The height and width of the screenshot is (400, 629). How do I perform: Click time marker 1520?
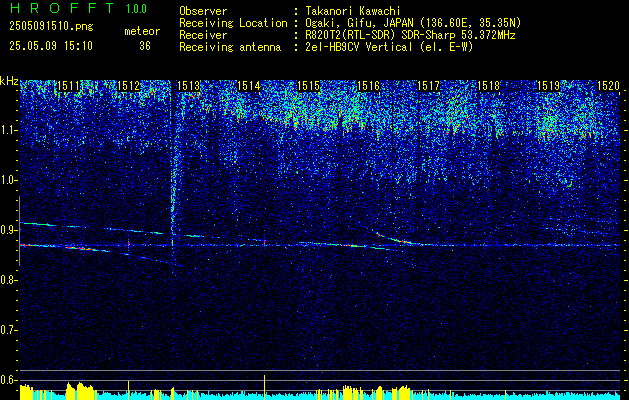[x=609, y=85]
